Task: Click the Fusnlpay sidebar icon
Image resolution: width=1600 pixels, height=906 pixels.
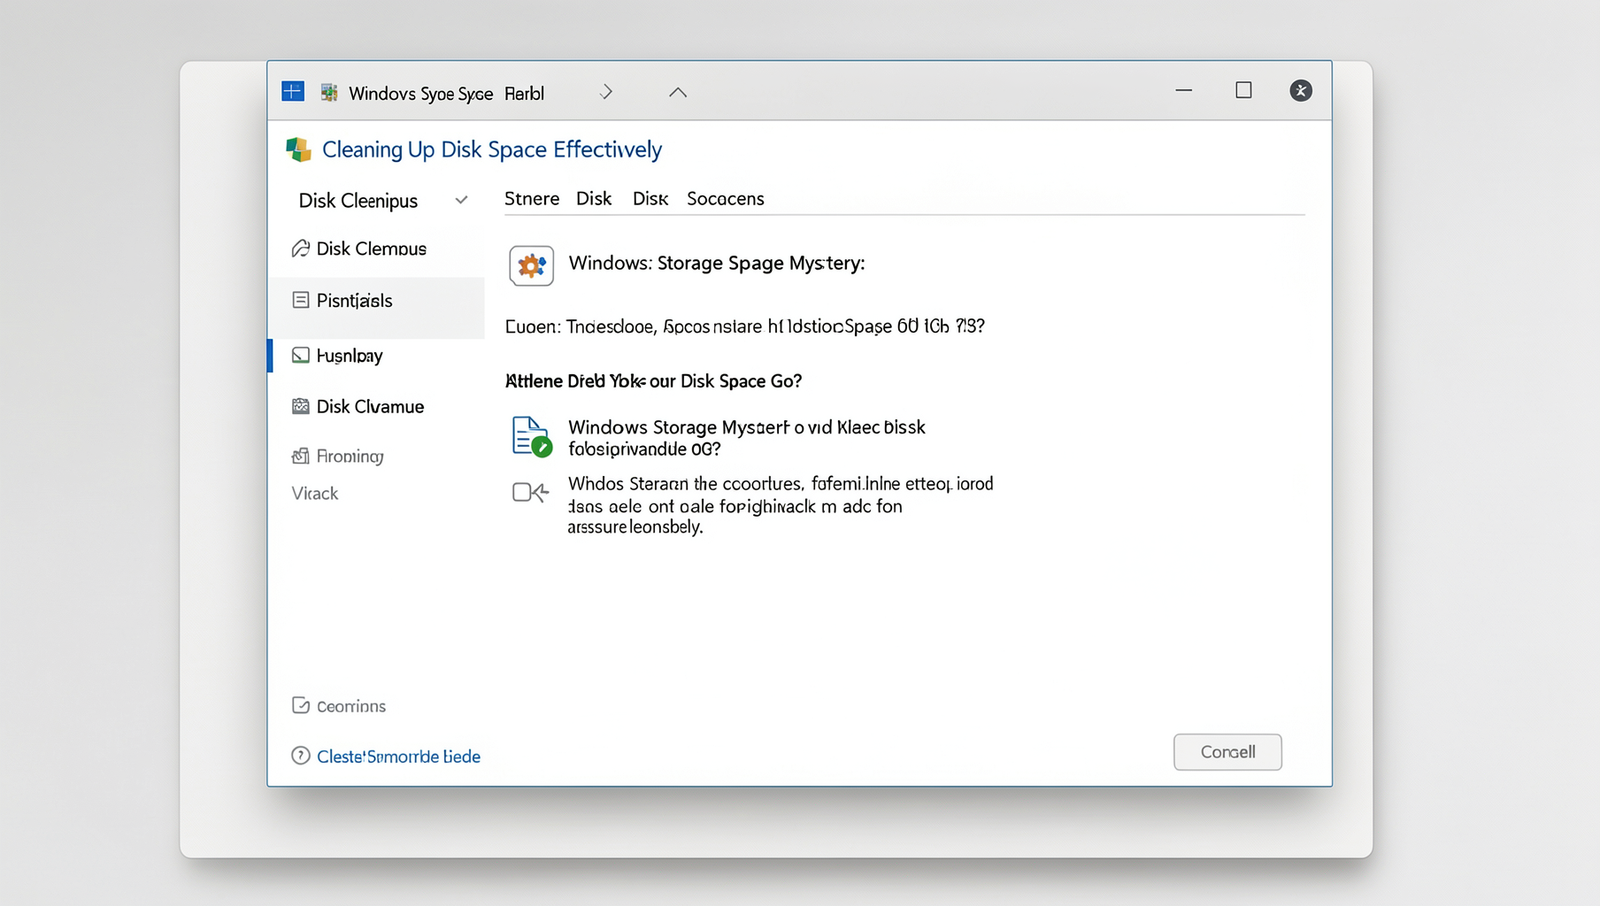Action: (x=300, y=355)
